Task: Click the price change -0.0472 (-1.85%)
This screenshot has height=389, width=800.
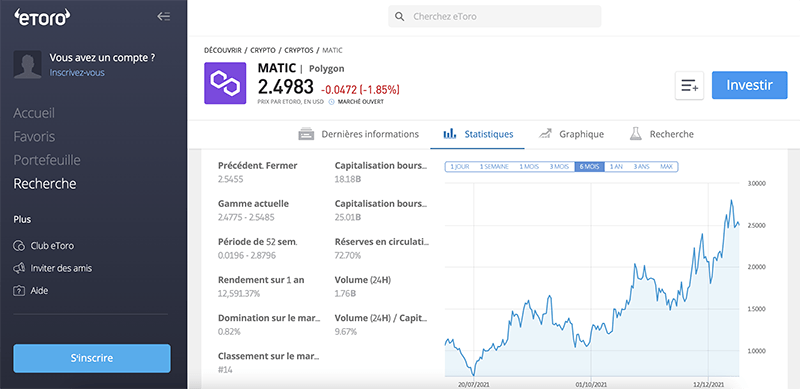Action: click(360, 90)
